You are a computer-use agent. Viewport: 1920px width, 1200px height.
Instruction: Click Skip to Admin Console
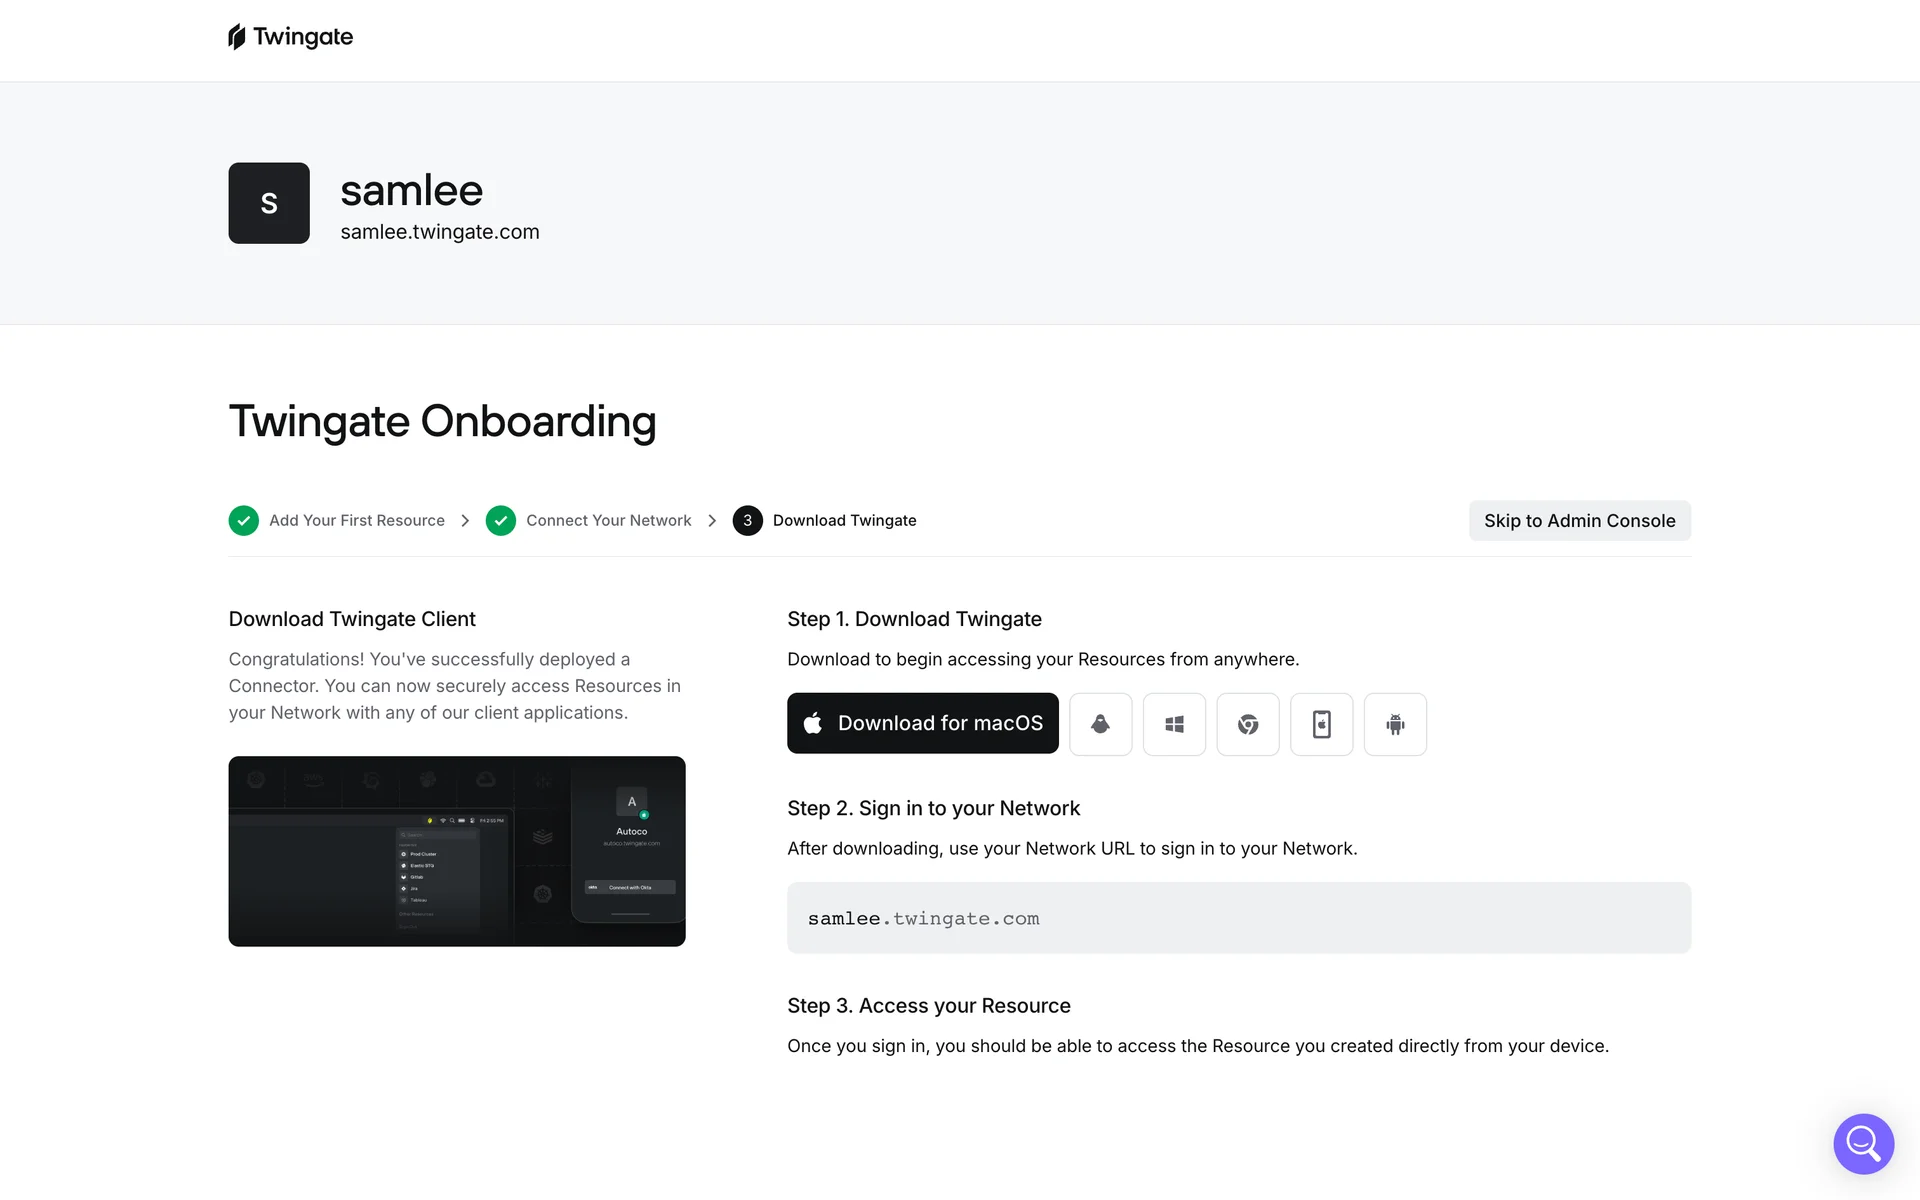pyautogui.click(x=1579, y=520)
